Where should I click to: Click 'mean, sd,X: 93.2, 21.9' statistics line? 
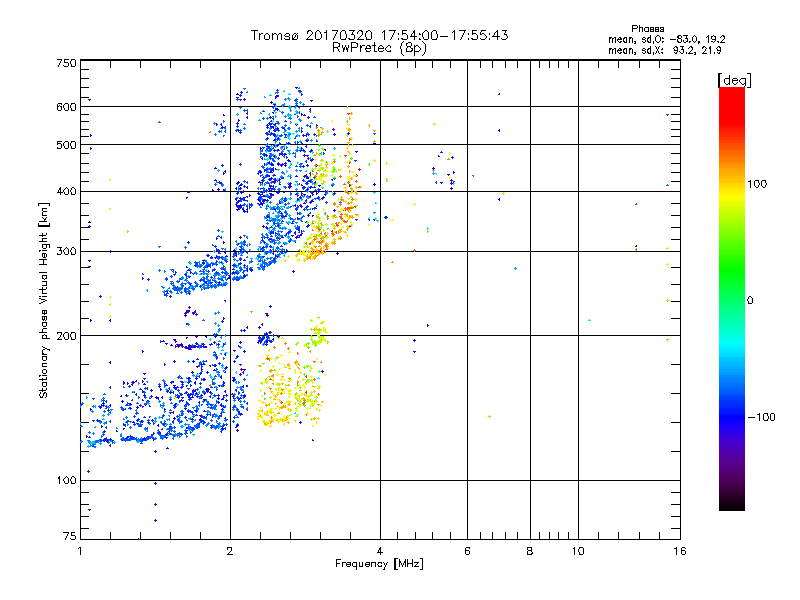tap(664, 50)
